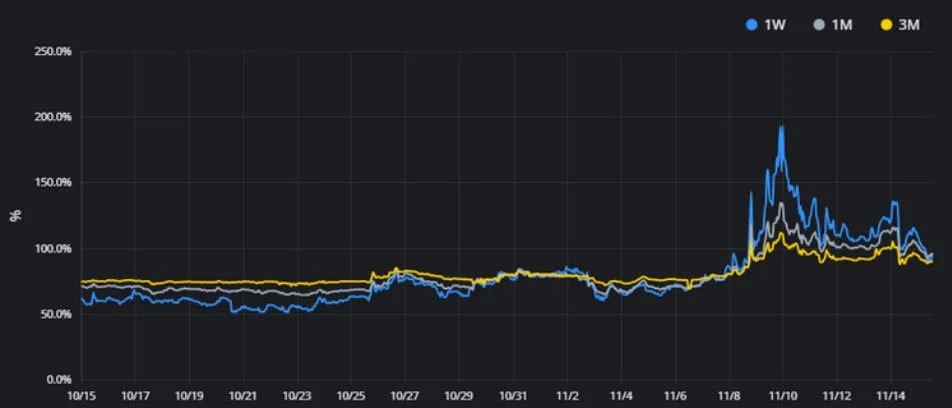Click the 10/25 date label
This screenshot has height=408, width=952.
pos(352,395)
